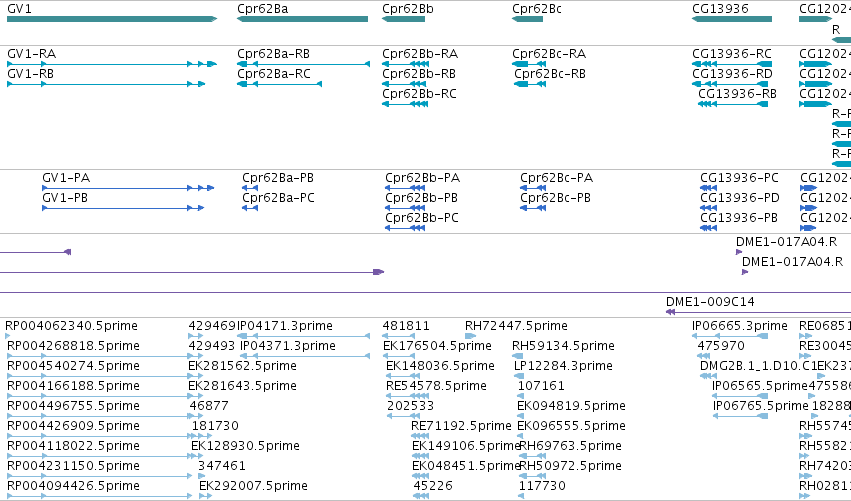
Task: Select transcript Cpr62Ba-RC
Action: (274, 74)
